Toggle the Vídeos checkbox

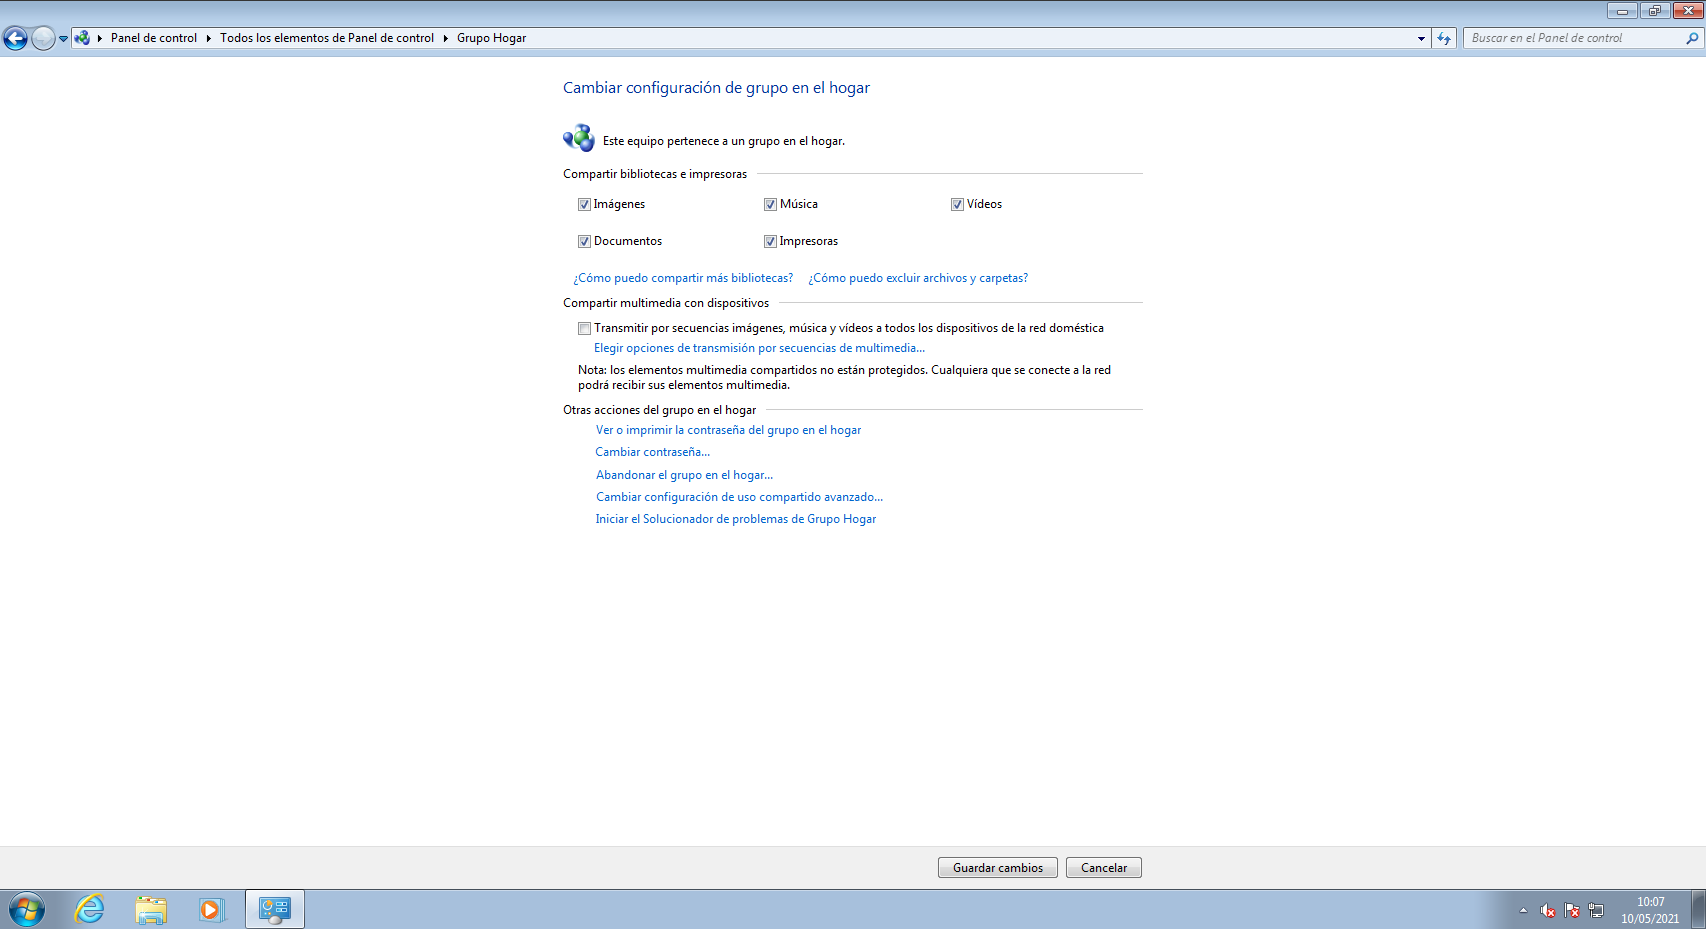[957, 204]
